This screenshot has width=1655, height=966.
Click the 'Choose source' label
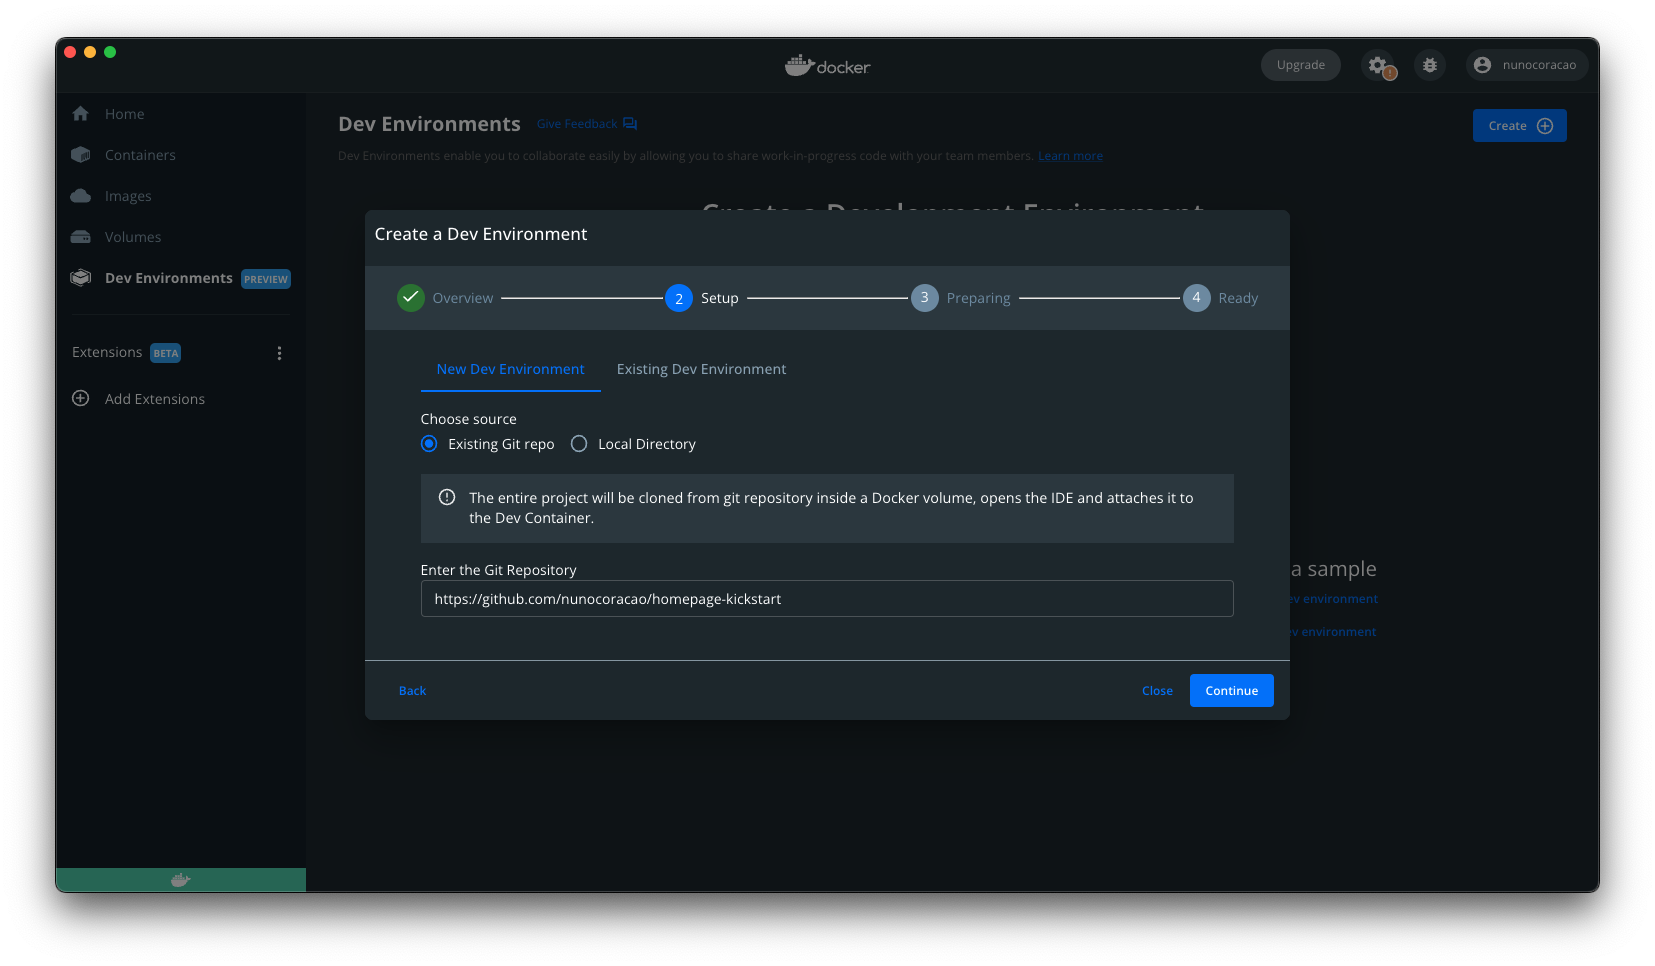[x=468, y=419]
